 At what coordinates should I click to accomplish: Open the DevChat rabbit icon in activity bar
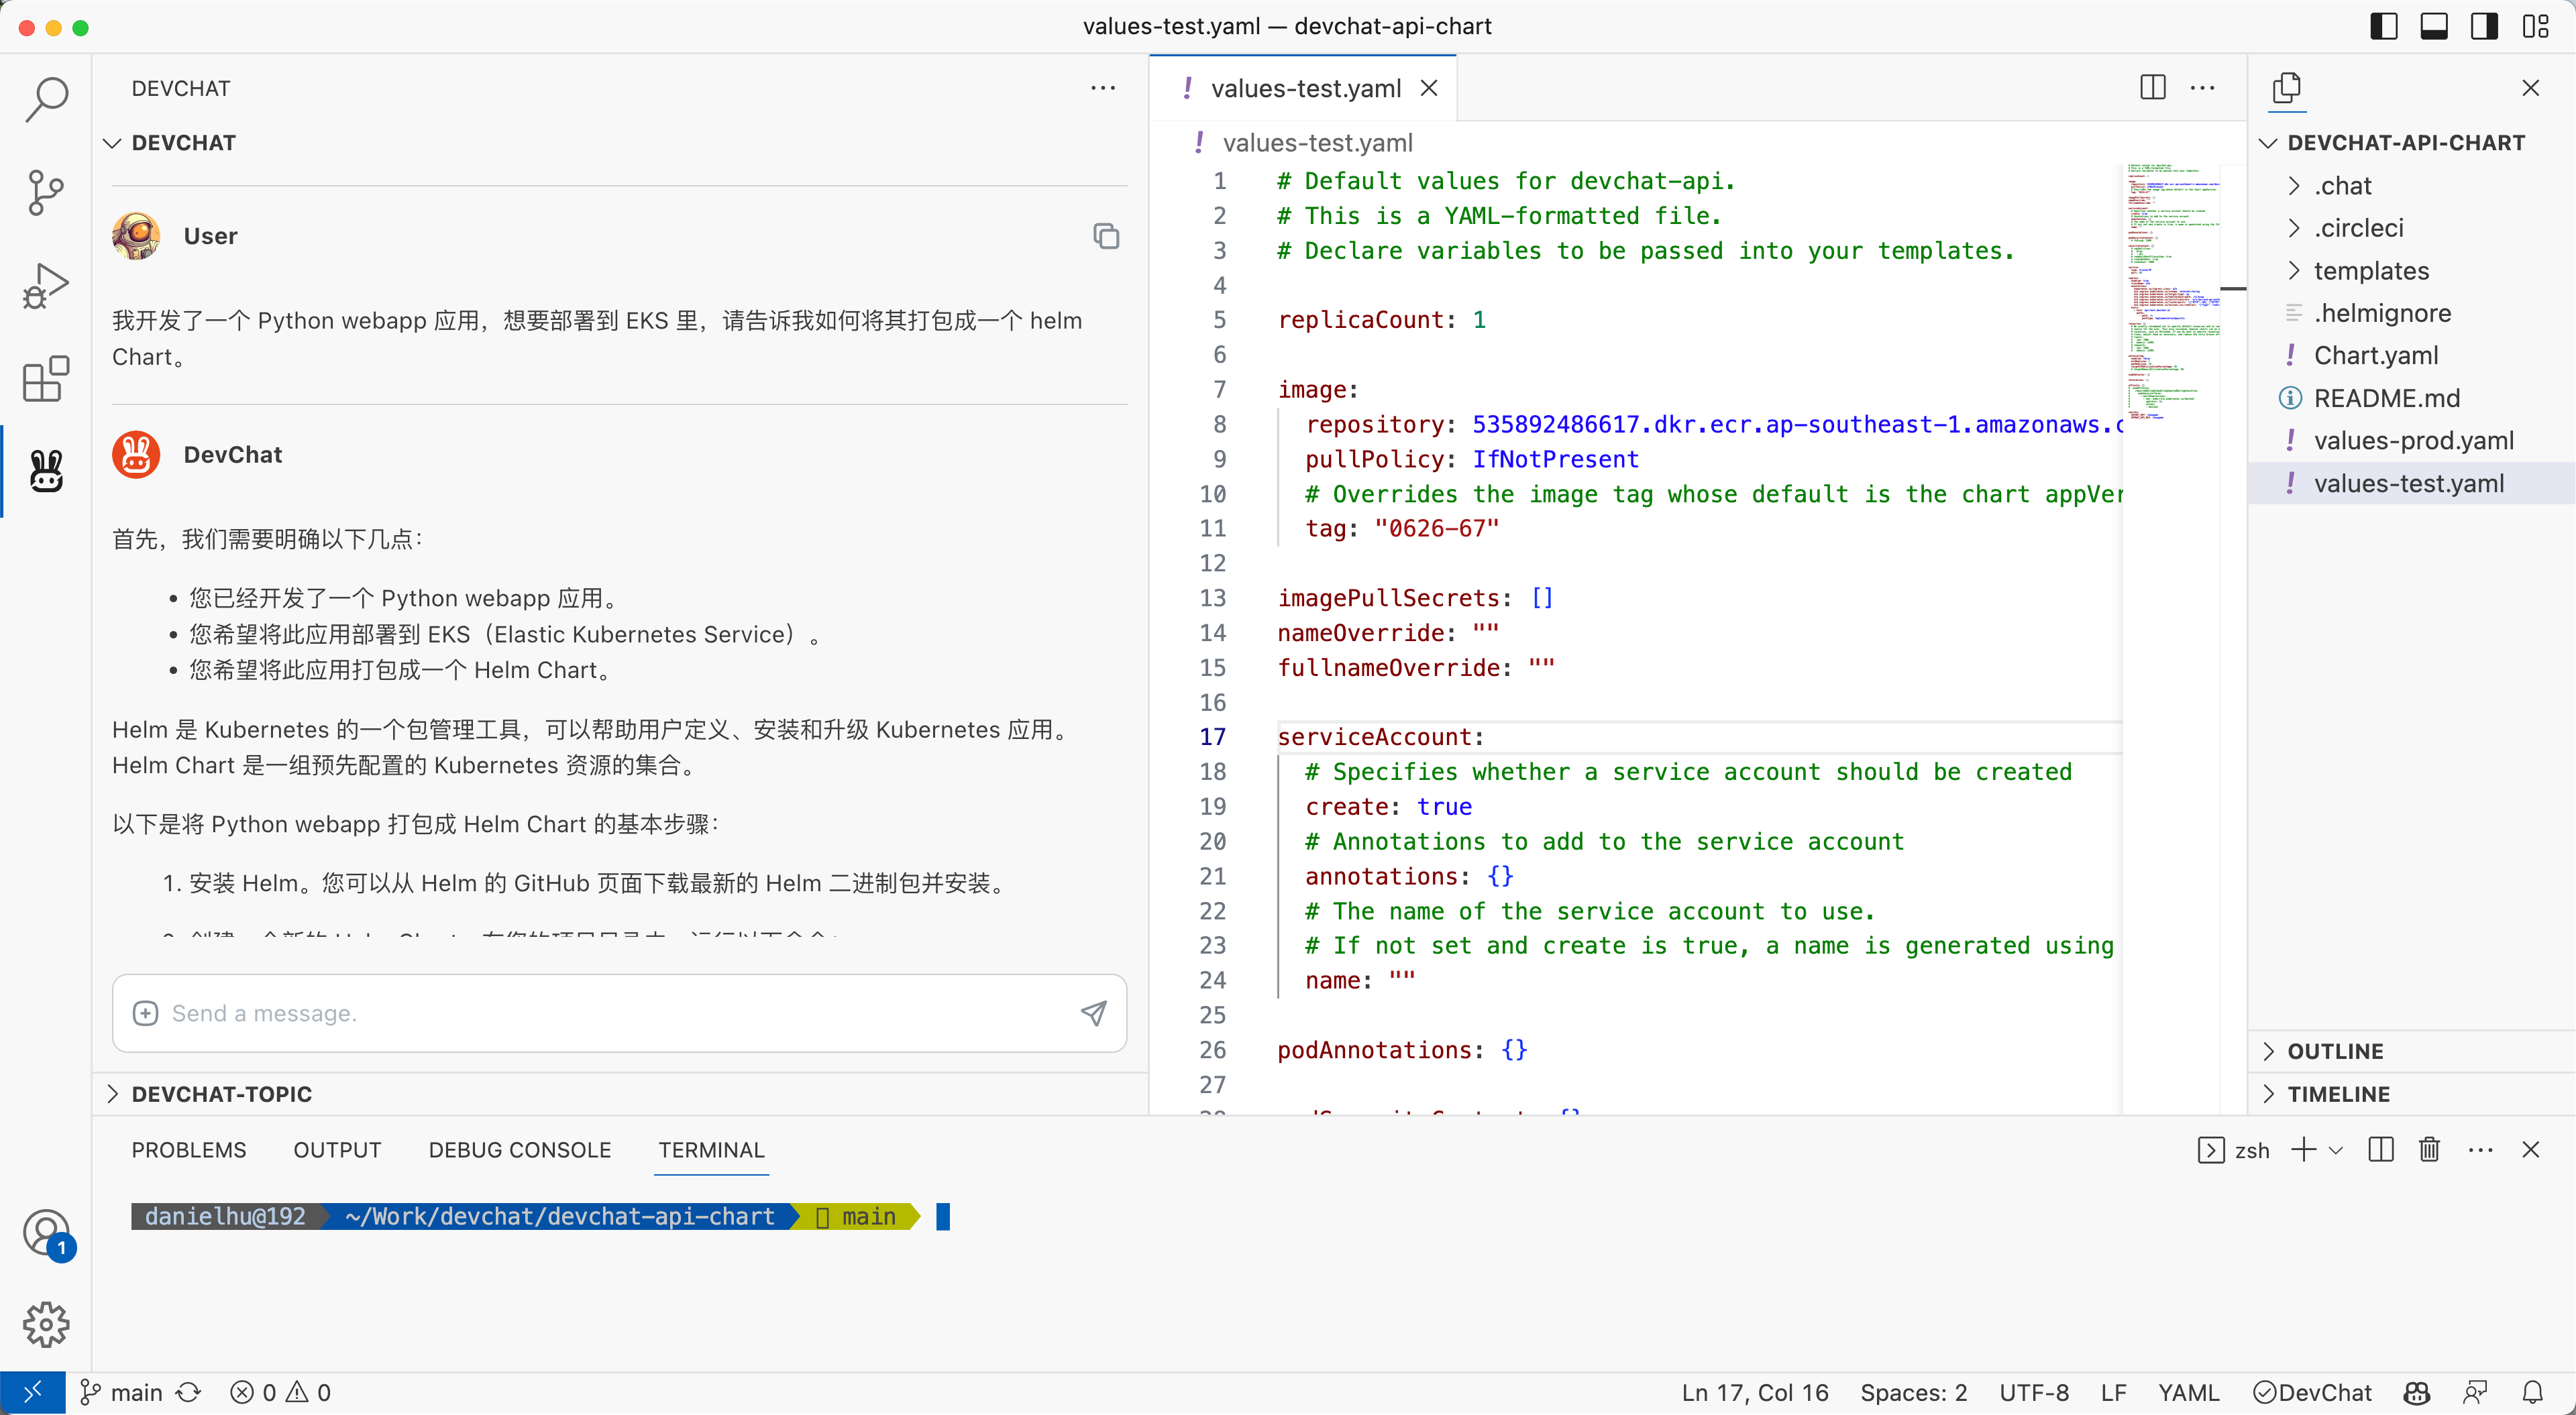pyautogui.click(x=45, y=470)
